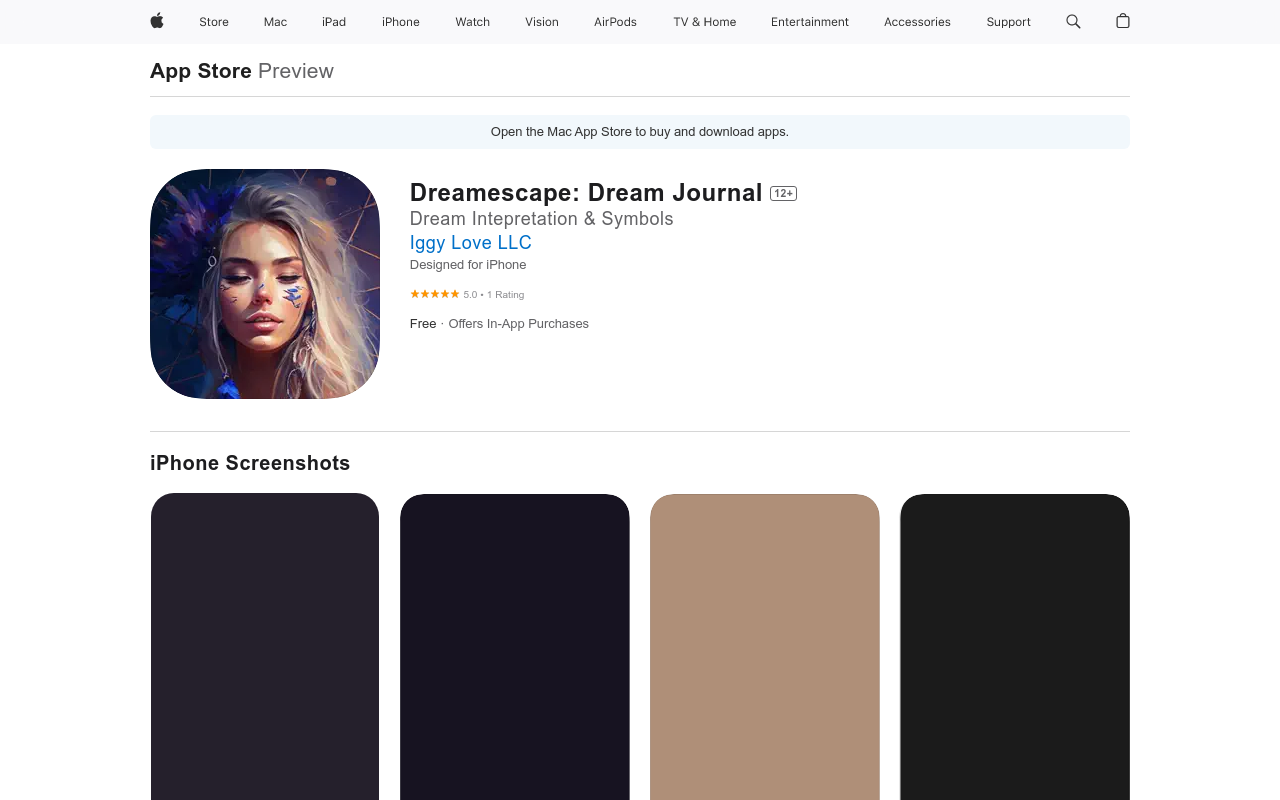The width and height of the screenshot is (1280, 800).
Task: Click the iPhone Screenshots heading
Action: [250, 463]
